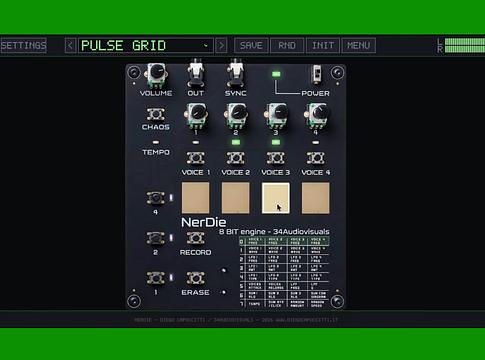Toggle the VOICE 2 button
Image resolution: width=485 pixels, height=360 pixels.
(x=236, y=158)
